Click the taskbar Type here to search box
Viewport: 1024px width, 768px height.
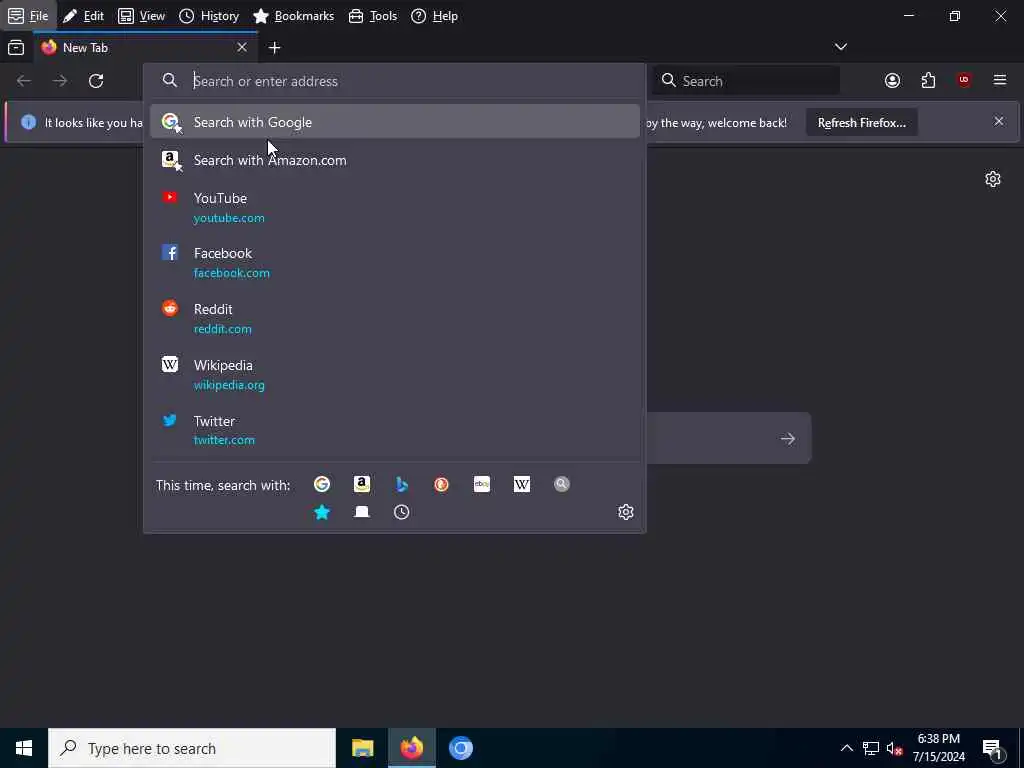(192, 748)
